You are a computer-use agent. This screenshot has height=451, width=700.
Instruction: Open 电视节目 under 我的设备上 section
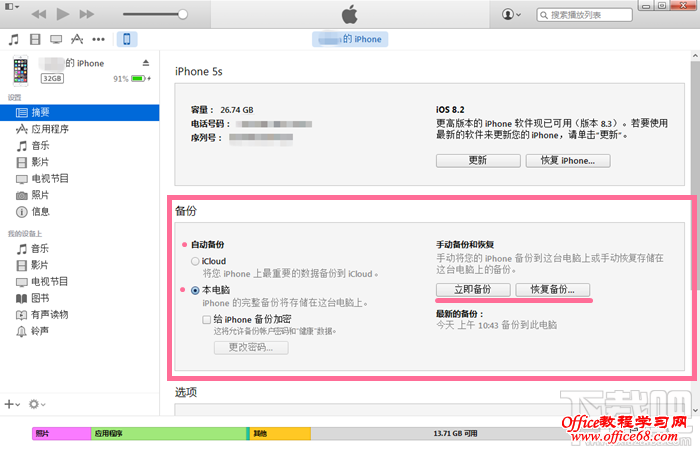[x=79, y=282]
